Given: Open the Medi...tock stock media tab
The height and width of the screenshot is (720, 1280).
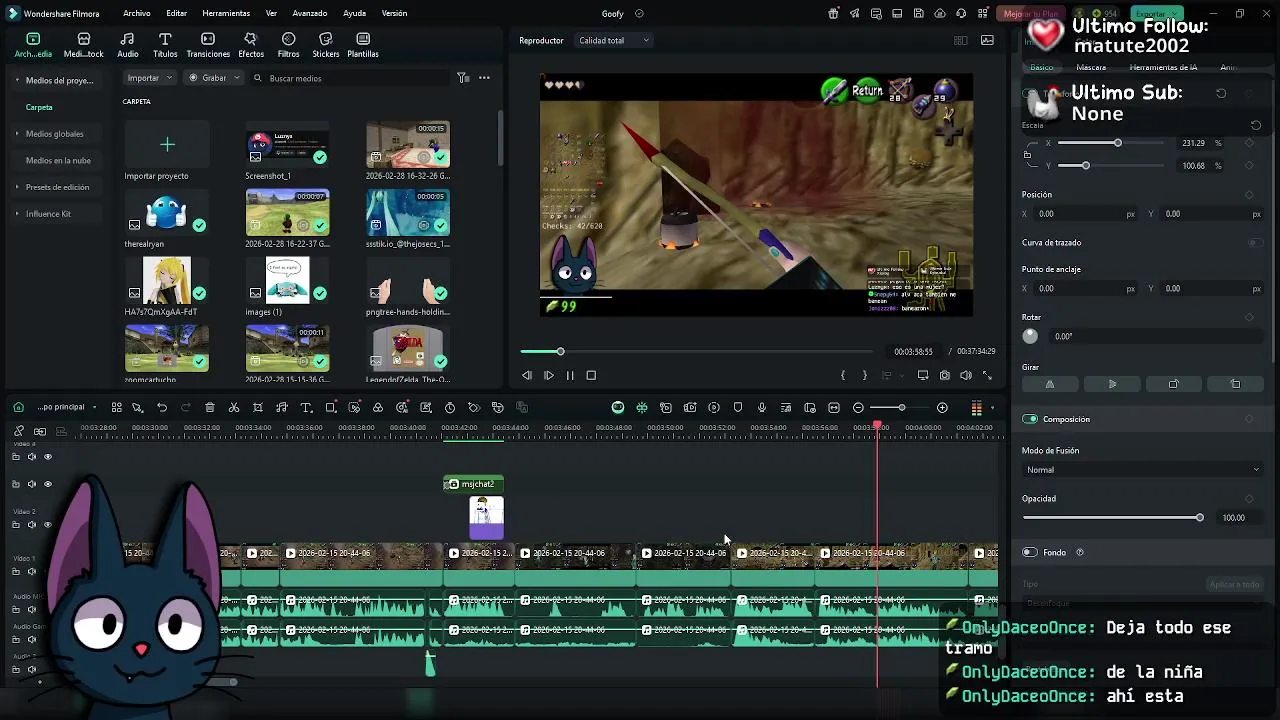Looking at the screenshot, I should (x=83, y=45).
